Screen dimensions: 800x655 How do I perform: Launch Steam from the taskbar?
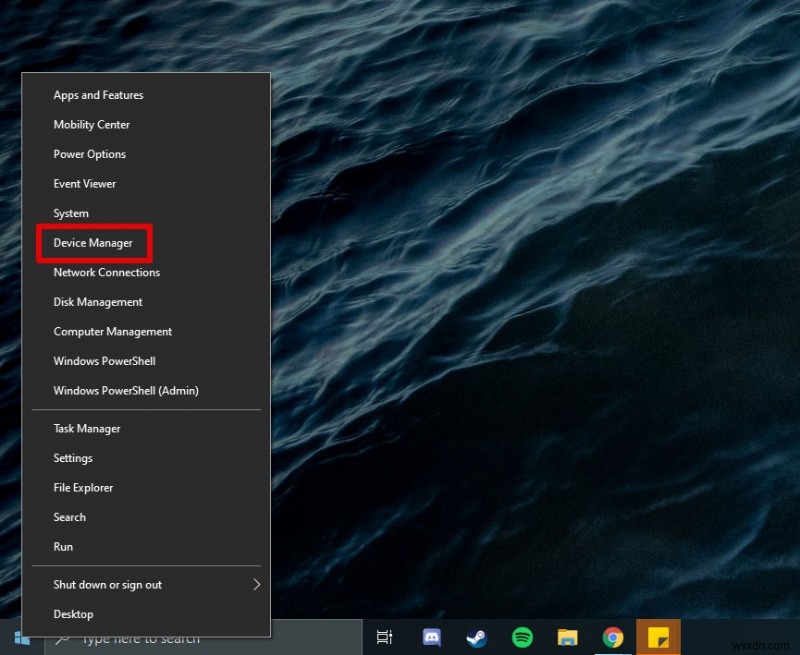click(x=475, y=637)
